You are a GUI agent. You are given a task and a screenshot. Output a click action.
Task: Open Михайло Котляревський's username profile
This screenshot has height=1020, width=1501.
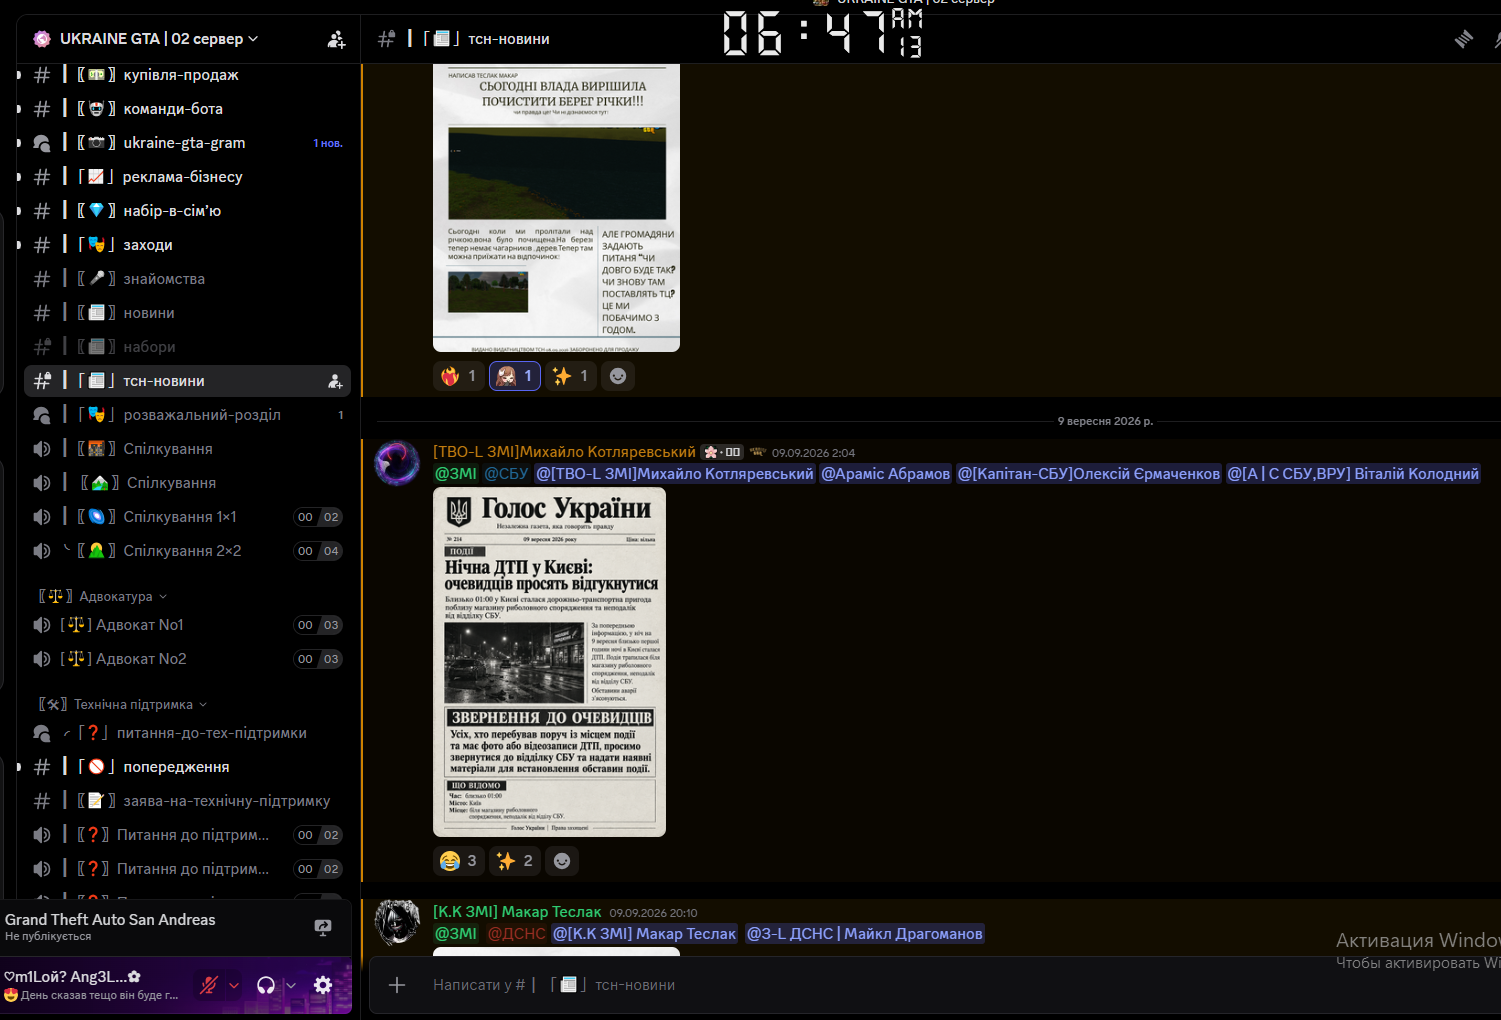pyautogui.click(x=564, y=452)
